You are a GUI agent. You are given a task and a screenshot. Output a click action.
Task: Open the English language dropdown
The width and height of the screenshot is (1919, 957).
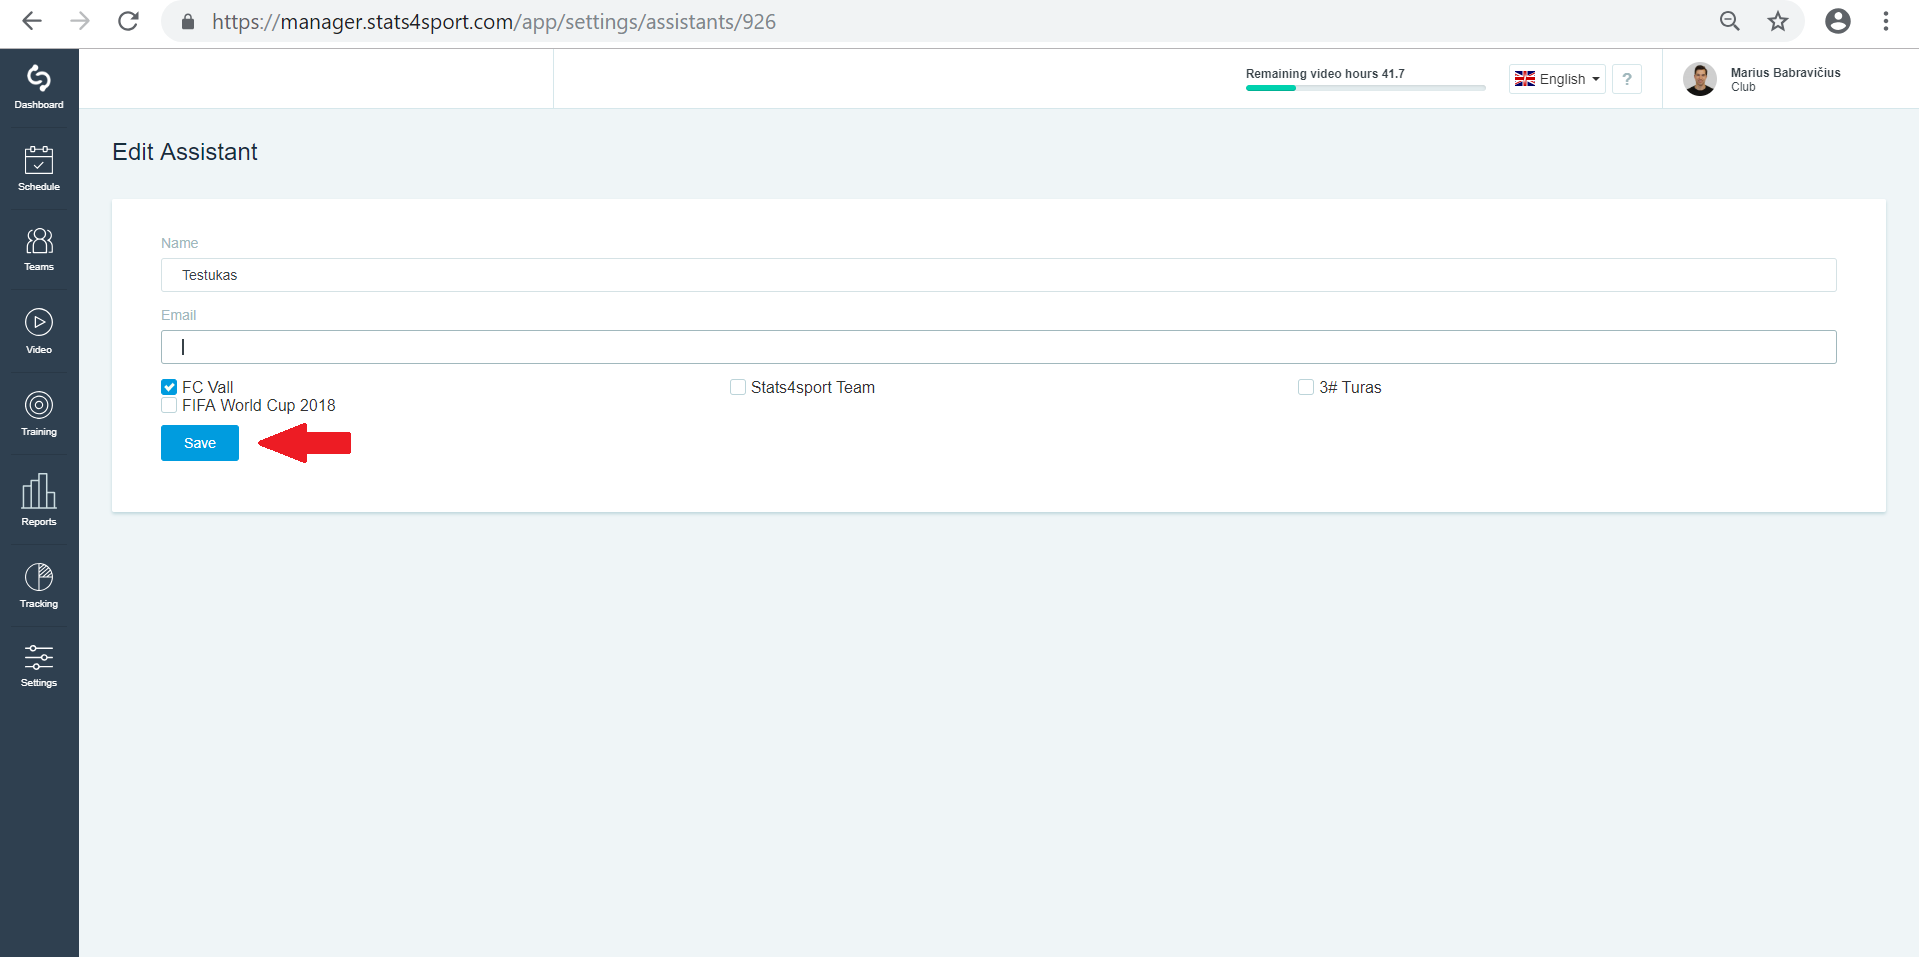click(1557, 79)
